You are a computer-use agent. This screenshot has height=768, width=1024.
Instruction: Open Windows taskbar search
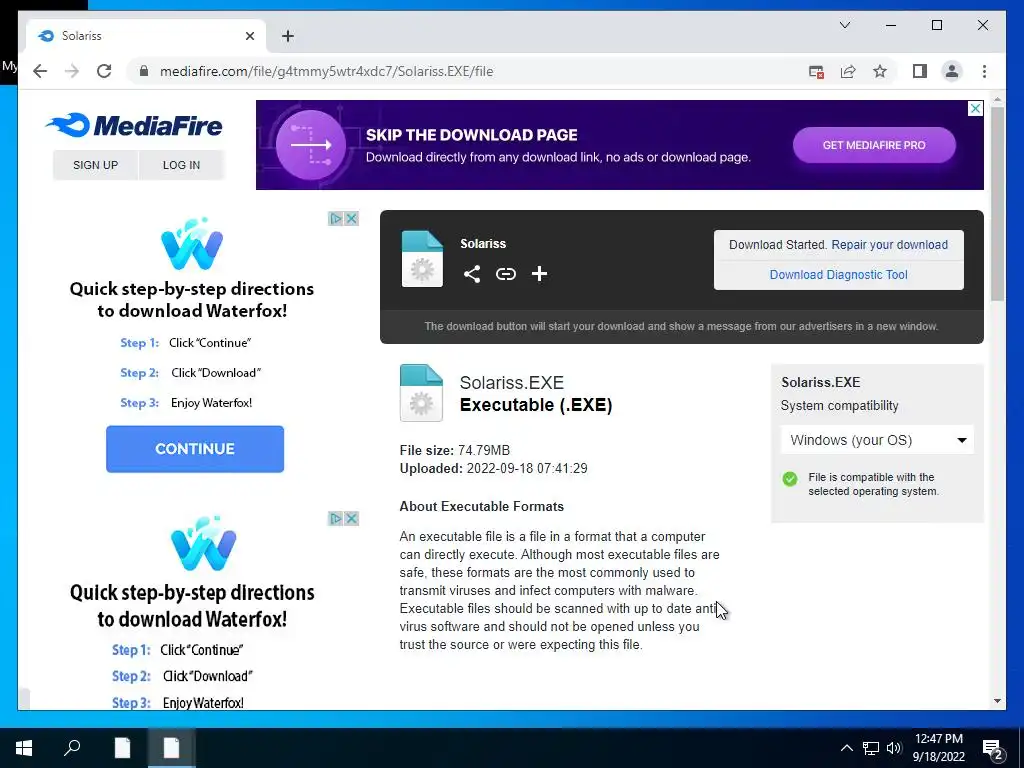tap(72, 747)
